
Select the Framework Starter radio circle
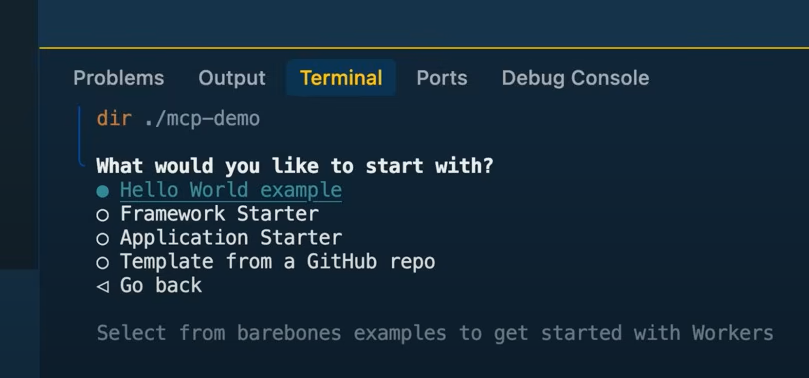point(103,215)
